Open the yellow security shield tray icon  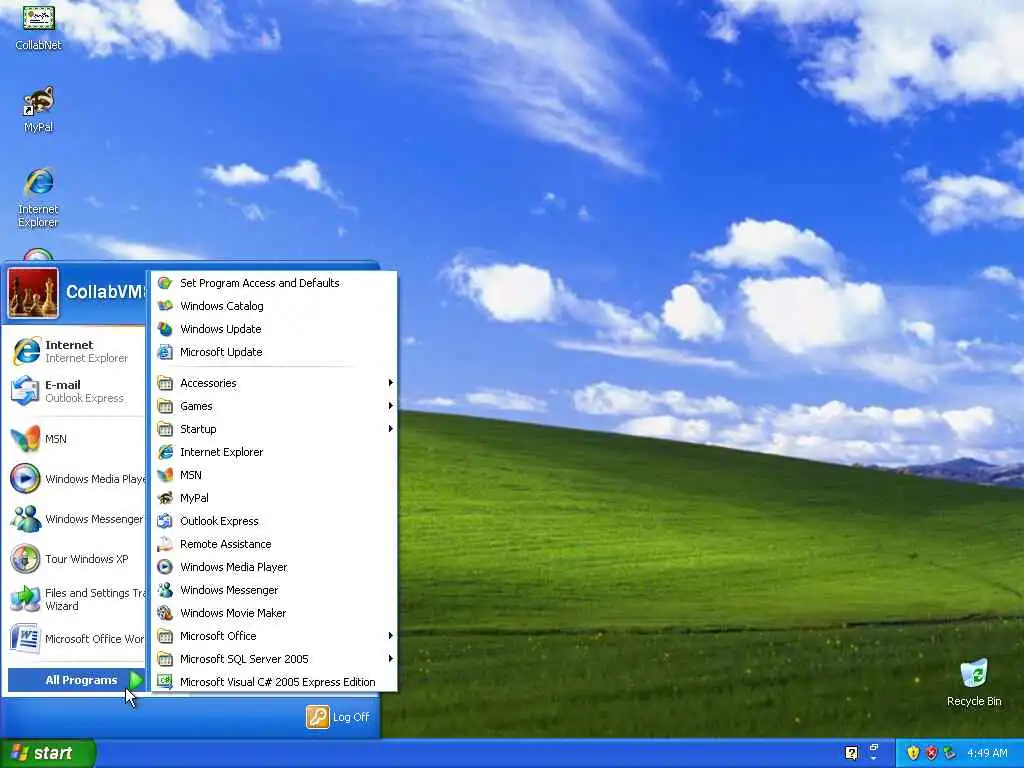[x=913, y=753]
